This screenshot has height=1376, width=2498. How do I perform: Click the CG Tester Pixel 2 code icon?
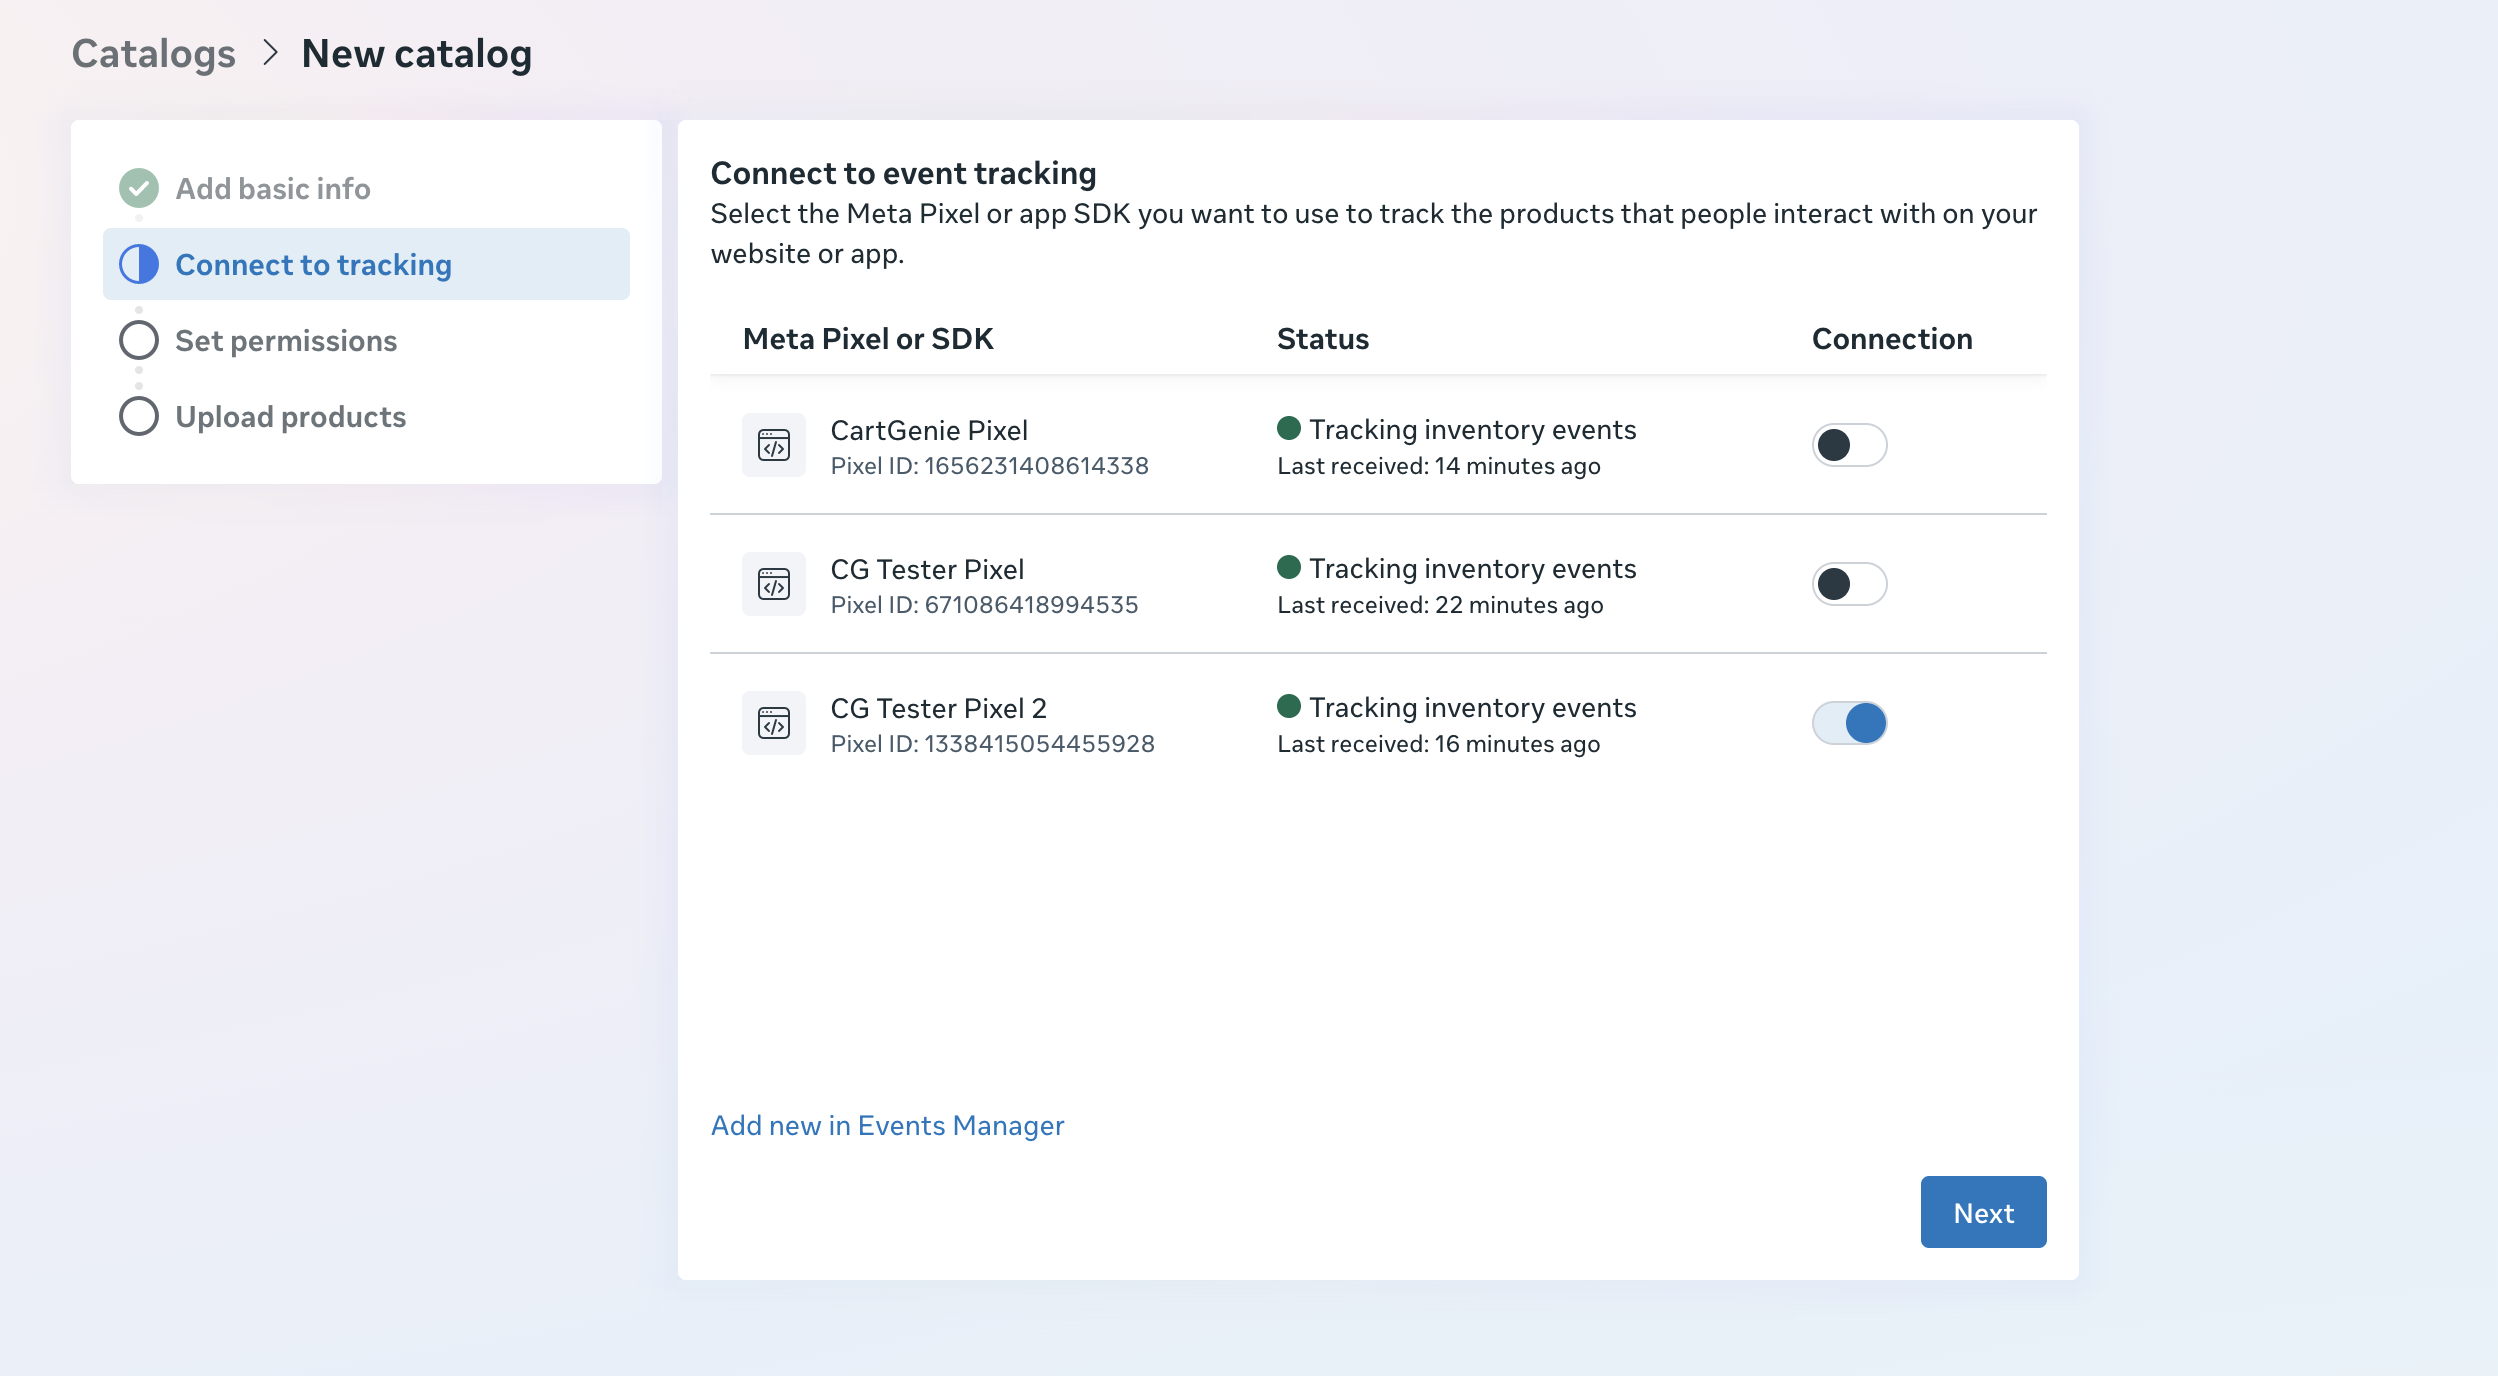773,723
